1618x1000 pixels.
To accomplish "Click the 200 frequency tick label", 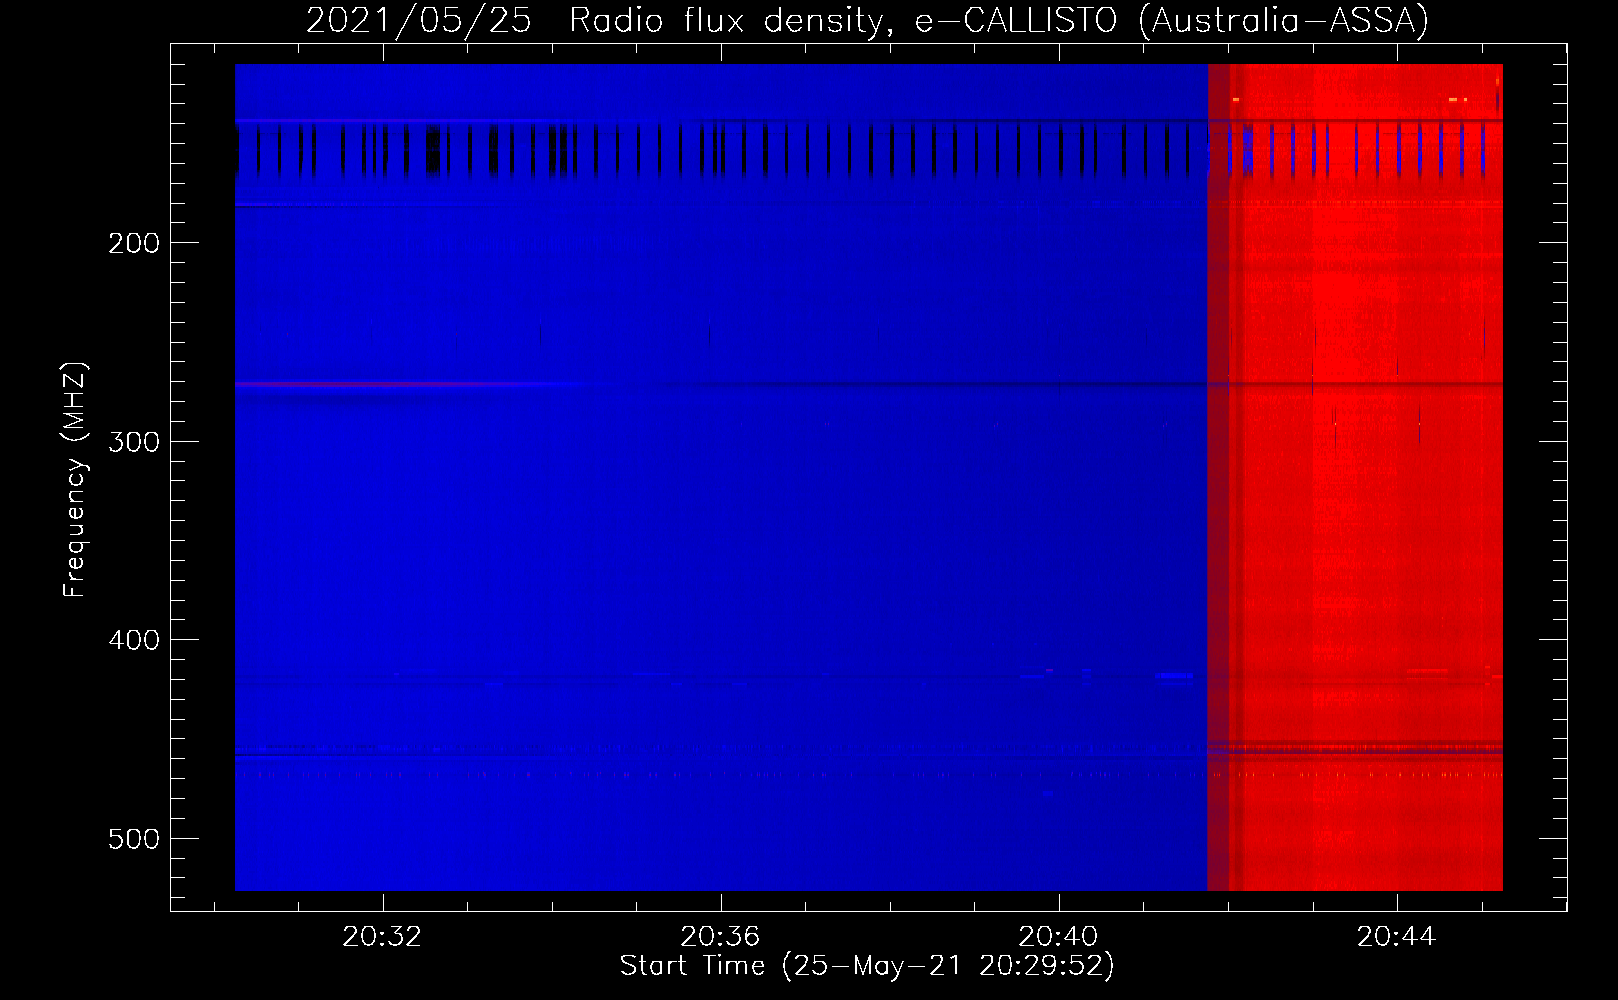I will (x=133, y=243).
